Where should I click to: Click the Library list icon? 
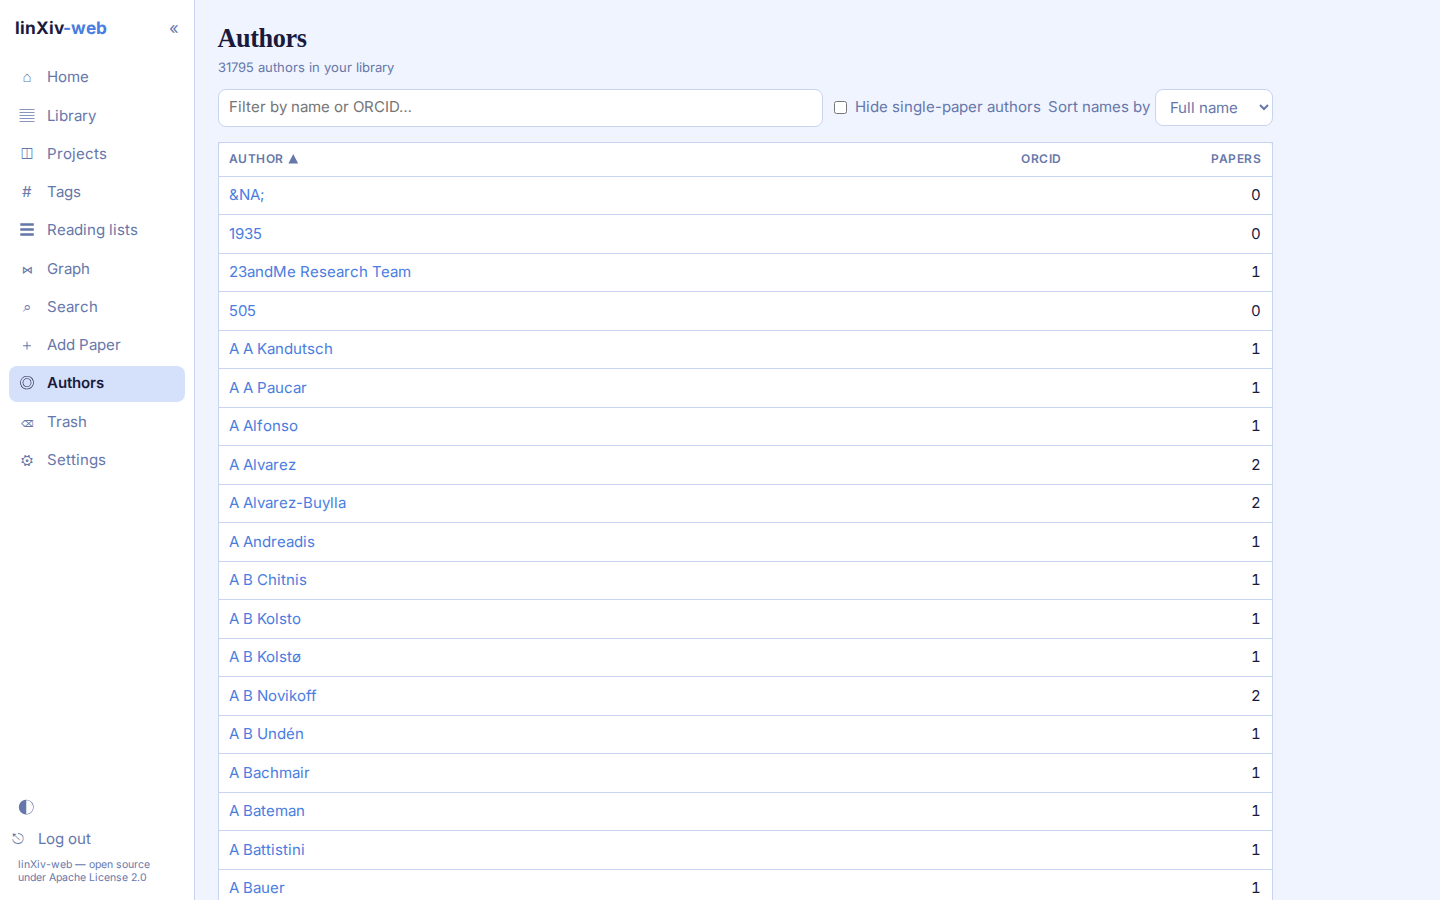click(x=27, y=116)
